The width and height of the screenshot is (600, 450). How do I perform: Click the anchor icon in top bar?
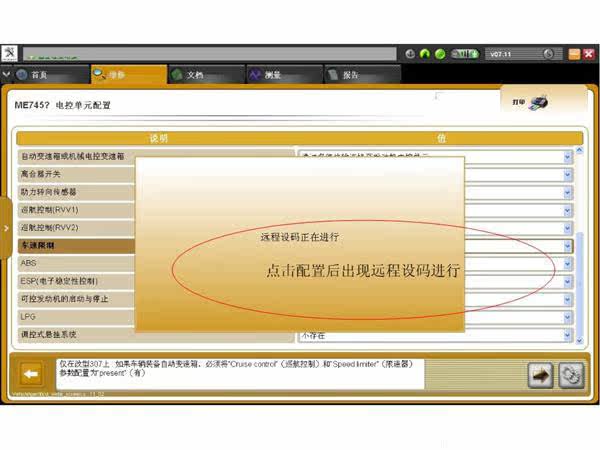410,54
